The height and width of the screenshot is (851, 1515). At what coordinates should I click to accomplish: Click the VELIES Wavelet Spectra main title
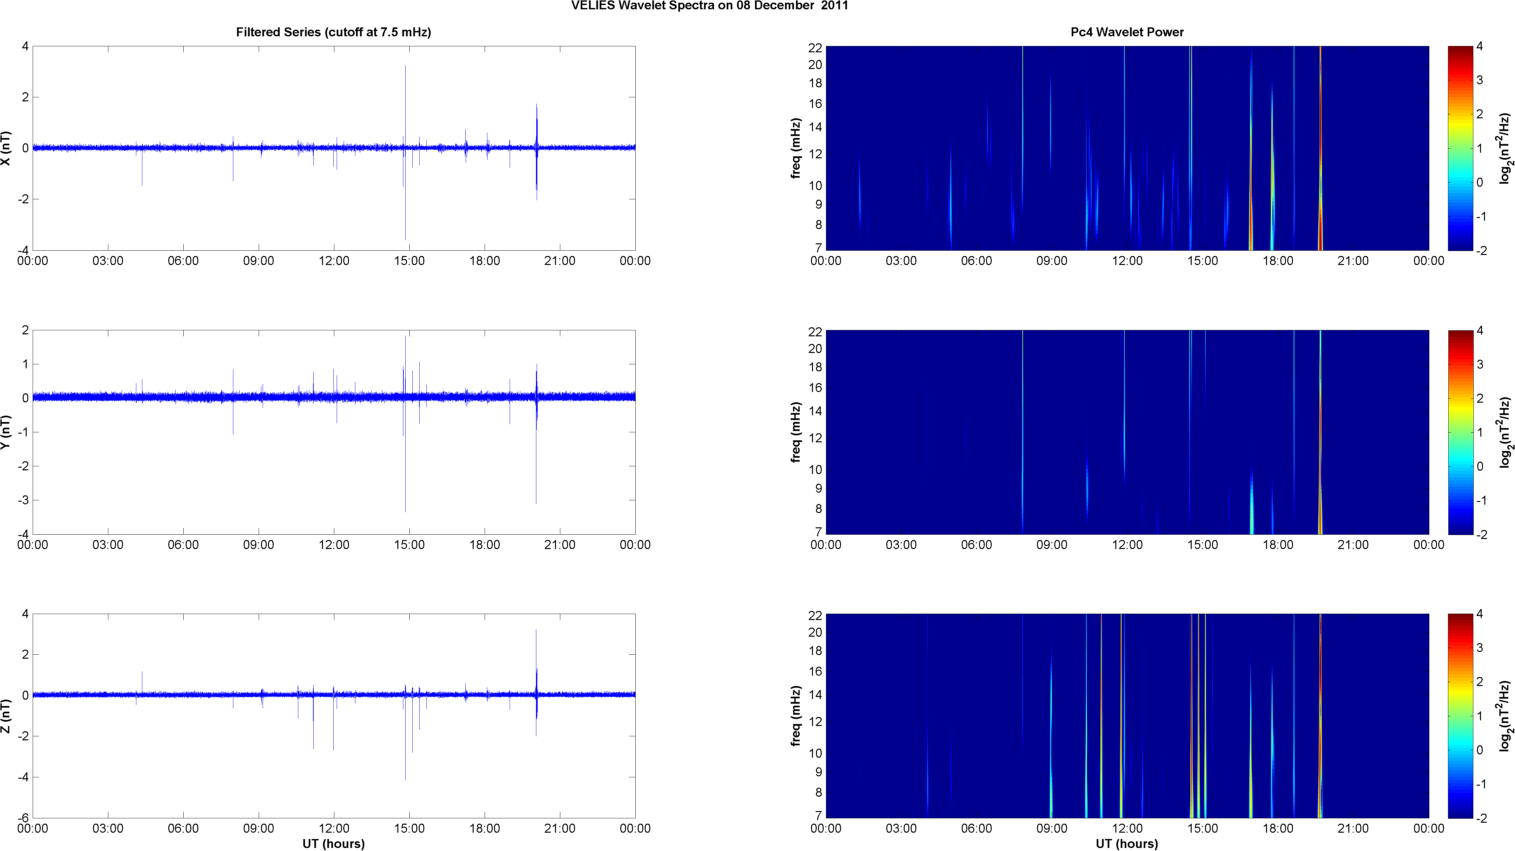coord(709,6)
